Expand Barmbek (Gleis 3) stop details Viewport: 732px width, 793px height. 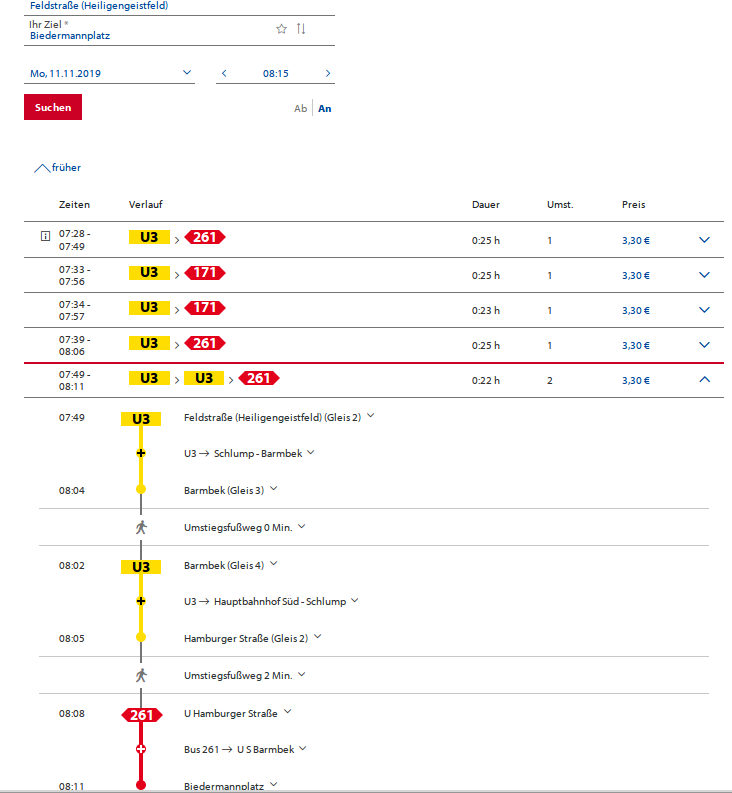point(274,489)
